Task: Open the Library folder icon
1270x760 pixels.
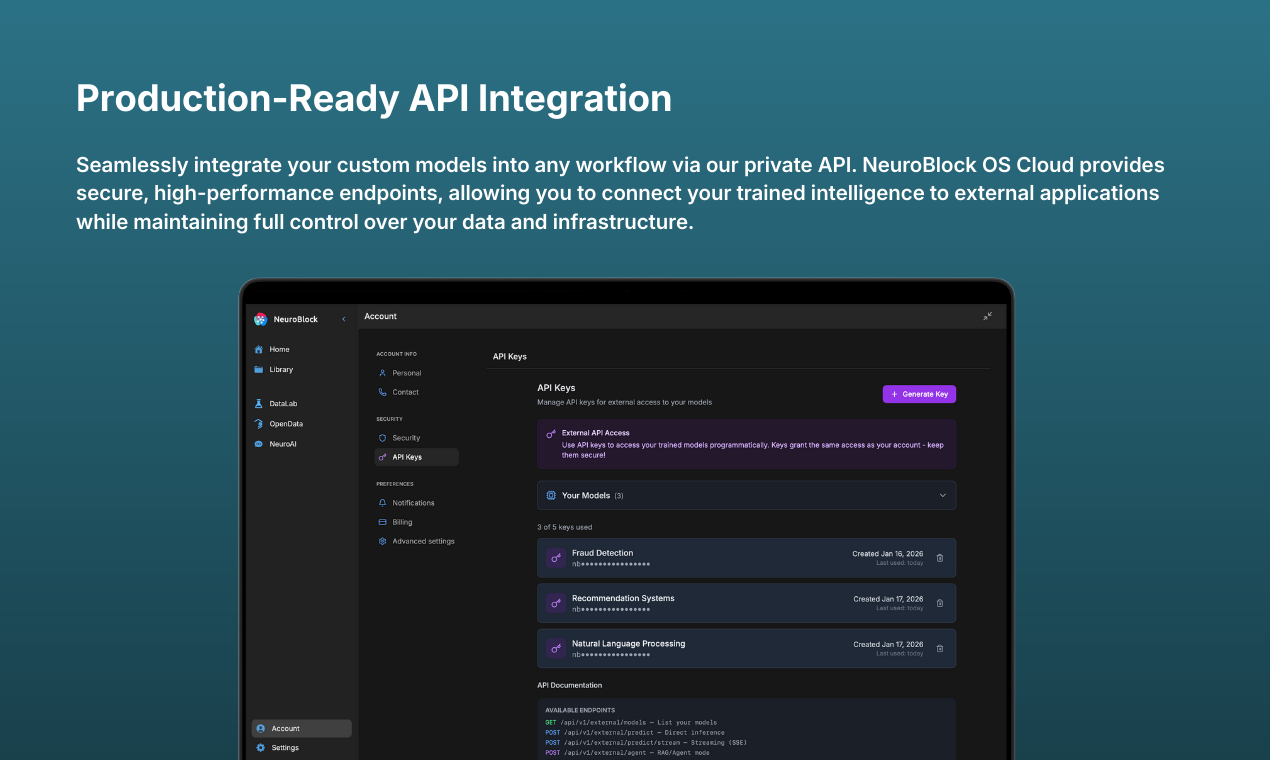Action: point(259,369)
